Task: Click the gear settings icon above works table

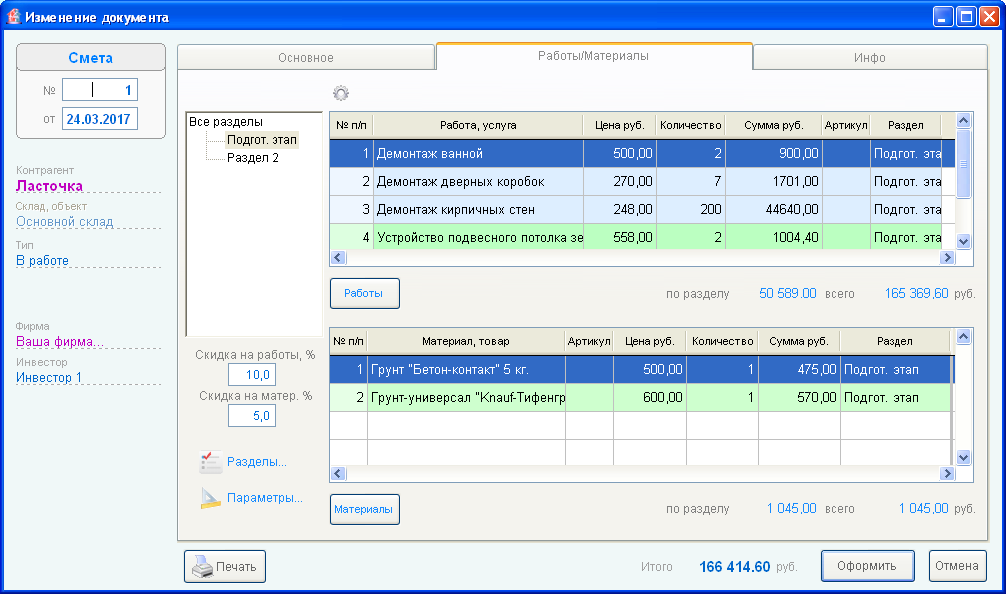Action: (341, 94)
